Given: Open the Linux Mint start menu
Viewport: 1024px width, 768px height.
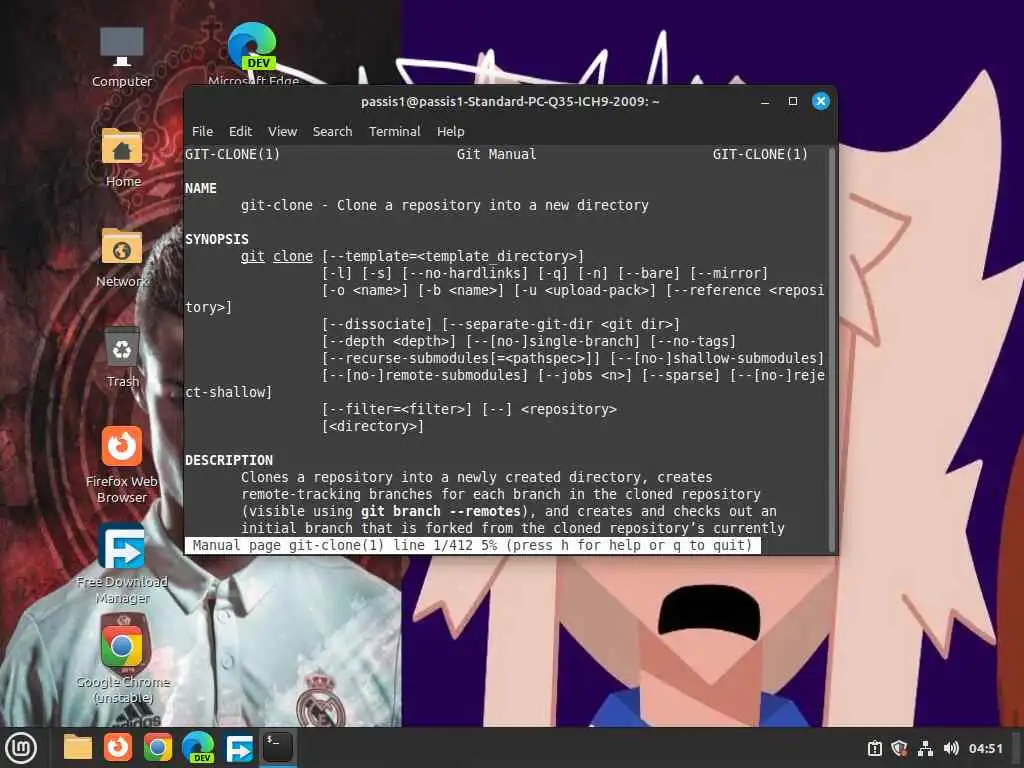Looking at the screenshot, I should (21, 748).
